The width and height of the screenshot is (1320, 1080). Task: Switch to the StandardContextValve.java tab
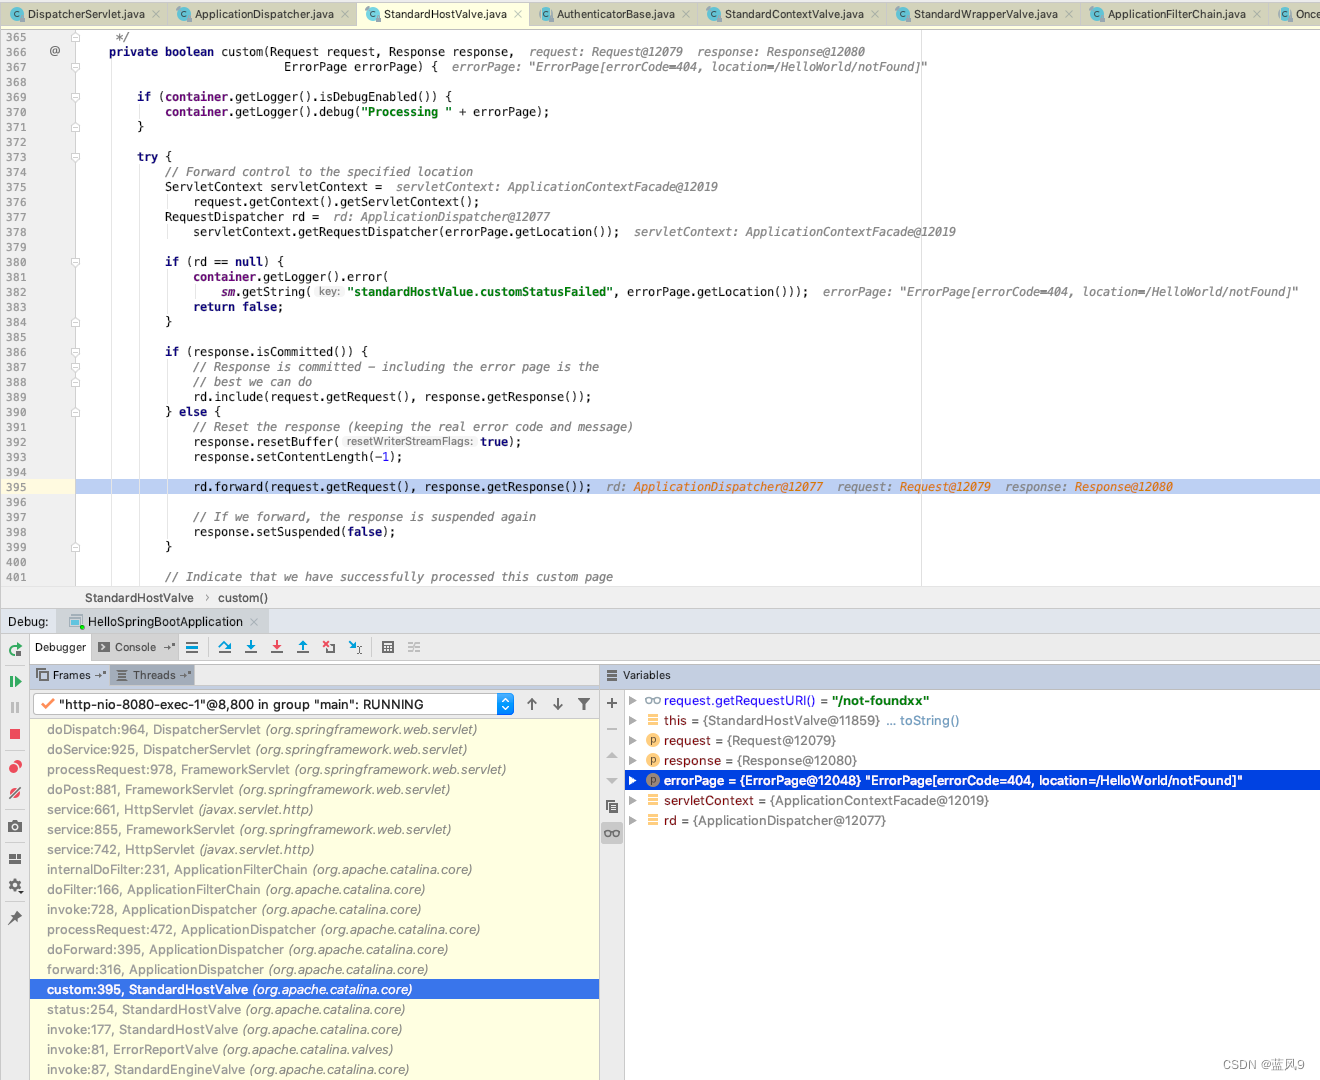tap(794, 14)
